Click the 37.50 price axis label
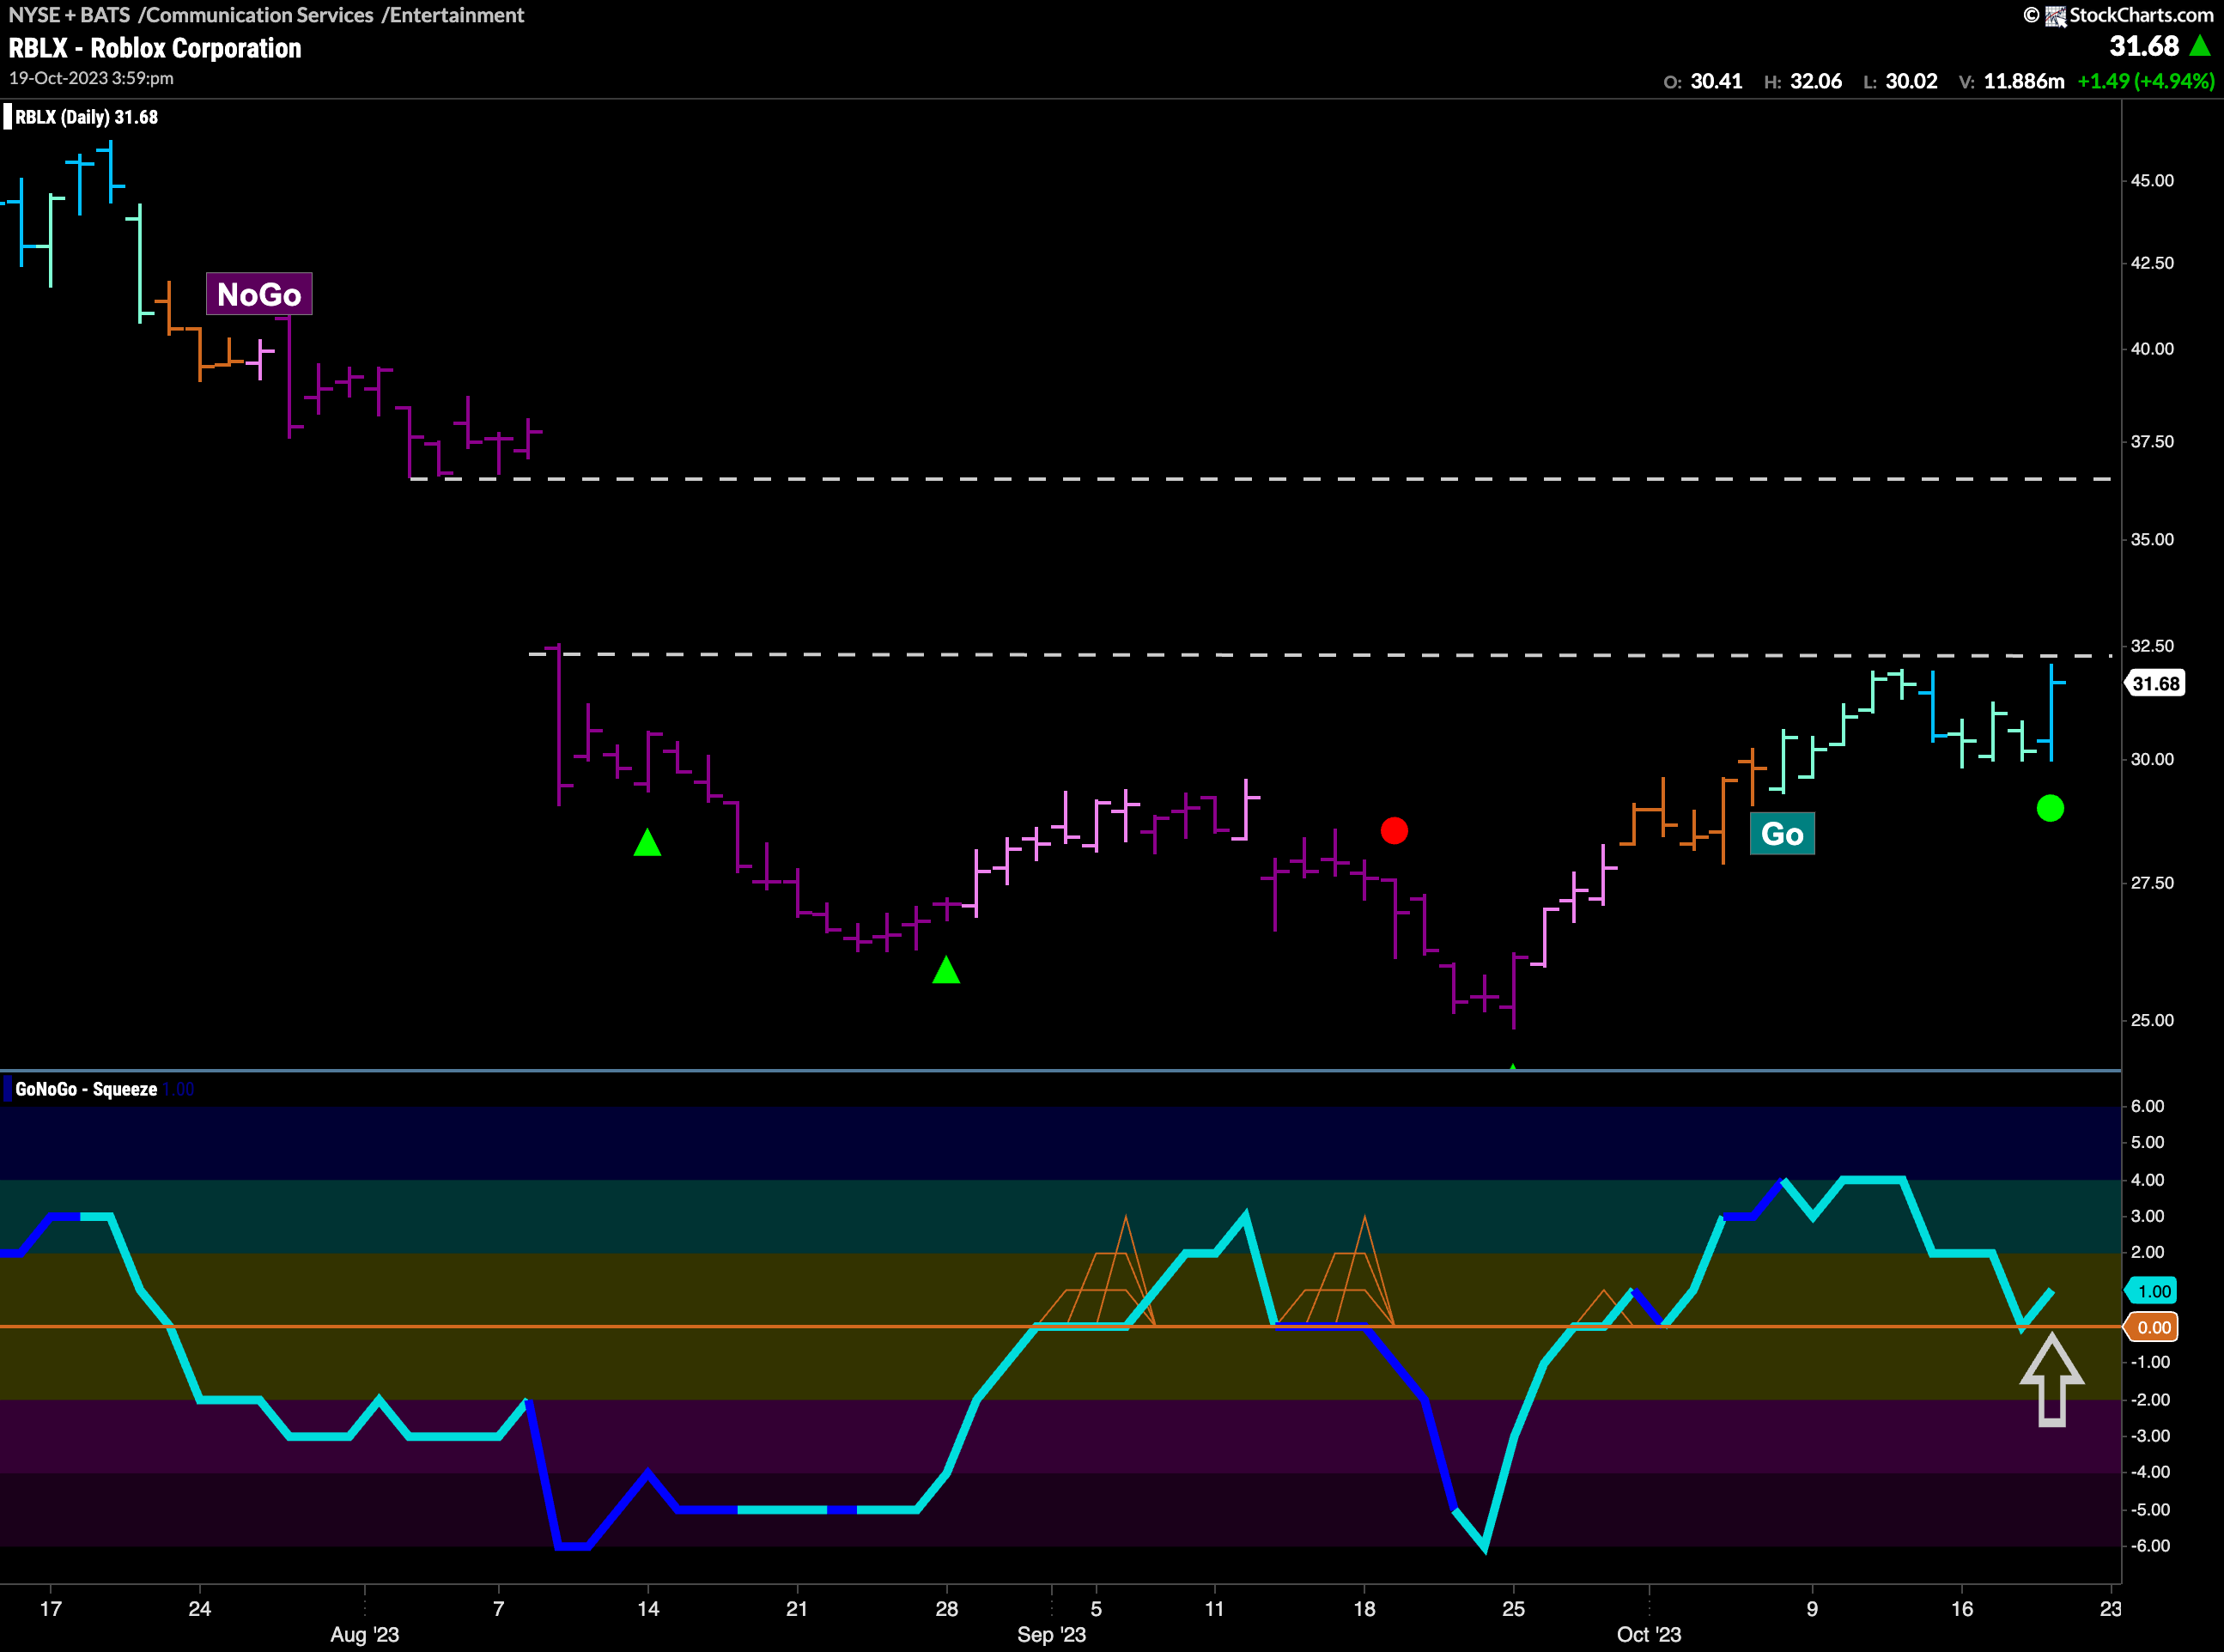 click(x=2152, y=441)
